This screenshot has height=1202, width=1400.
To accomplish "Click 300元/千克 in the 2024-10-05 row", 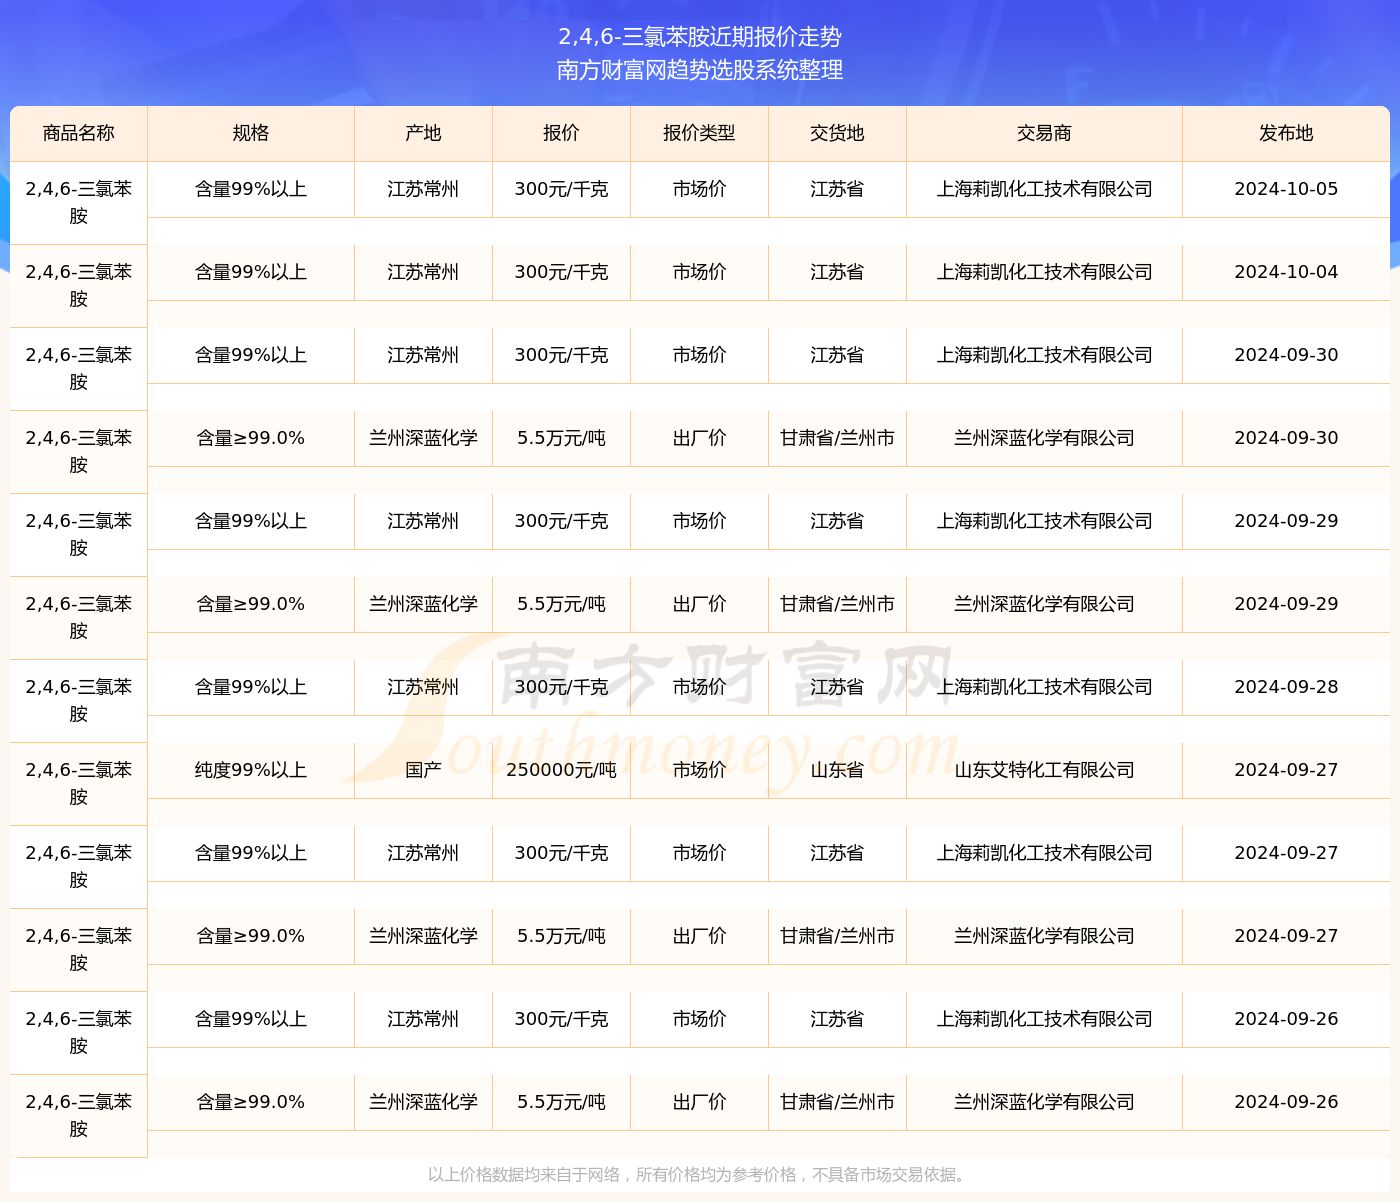I will coord(562,189).
